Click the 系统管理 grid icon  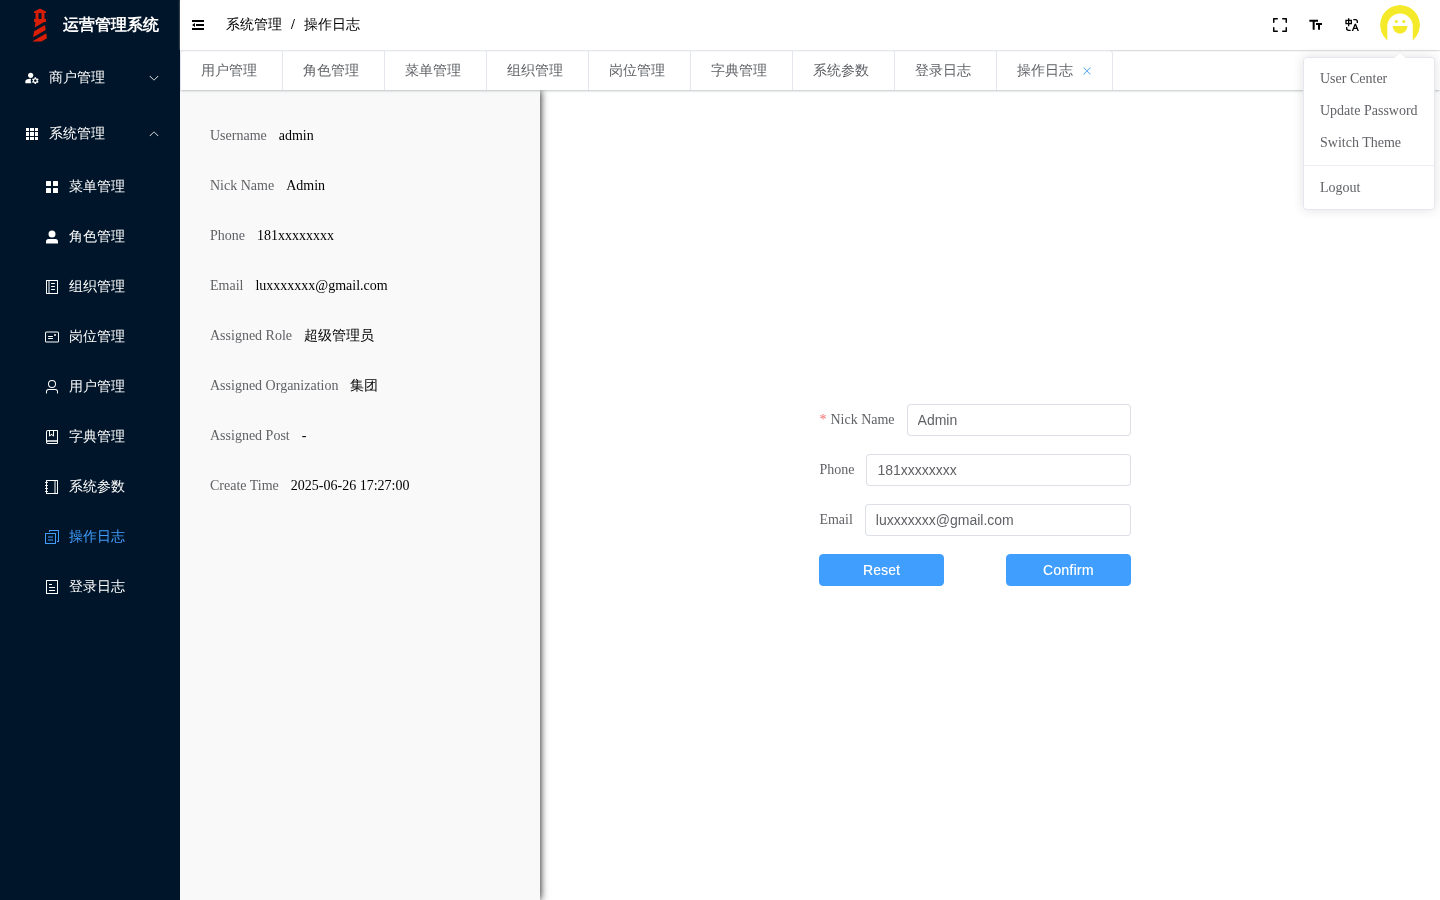click(32, 134)
